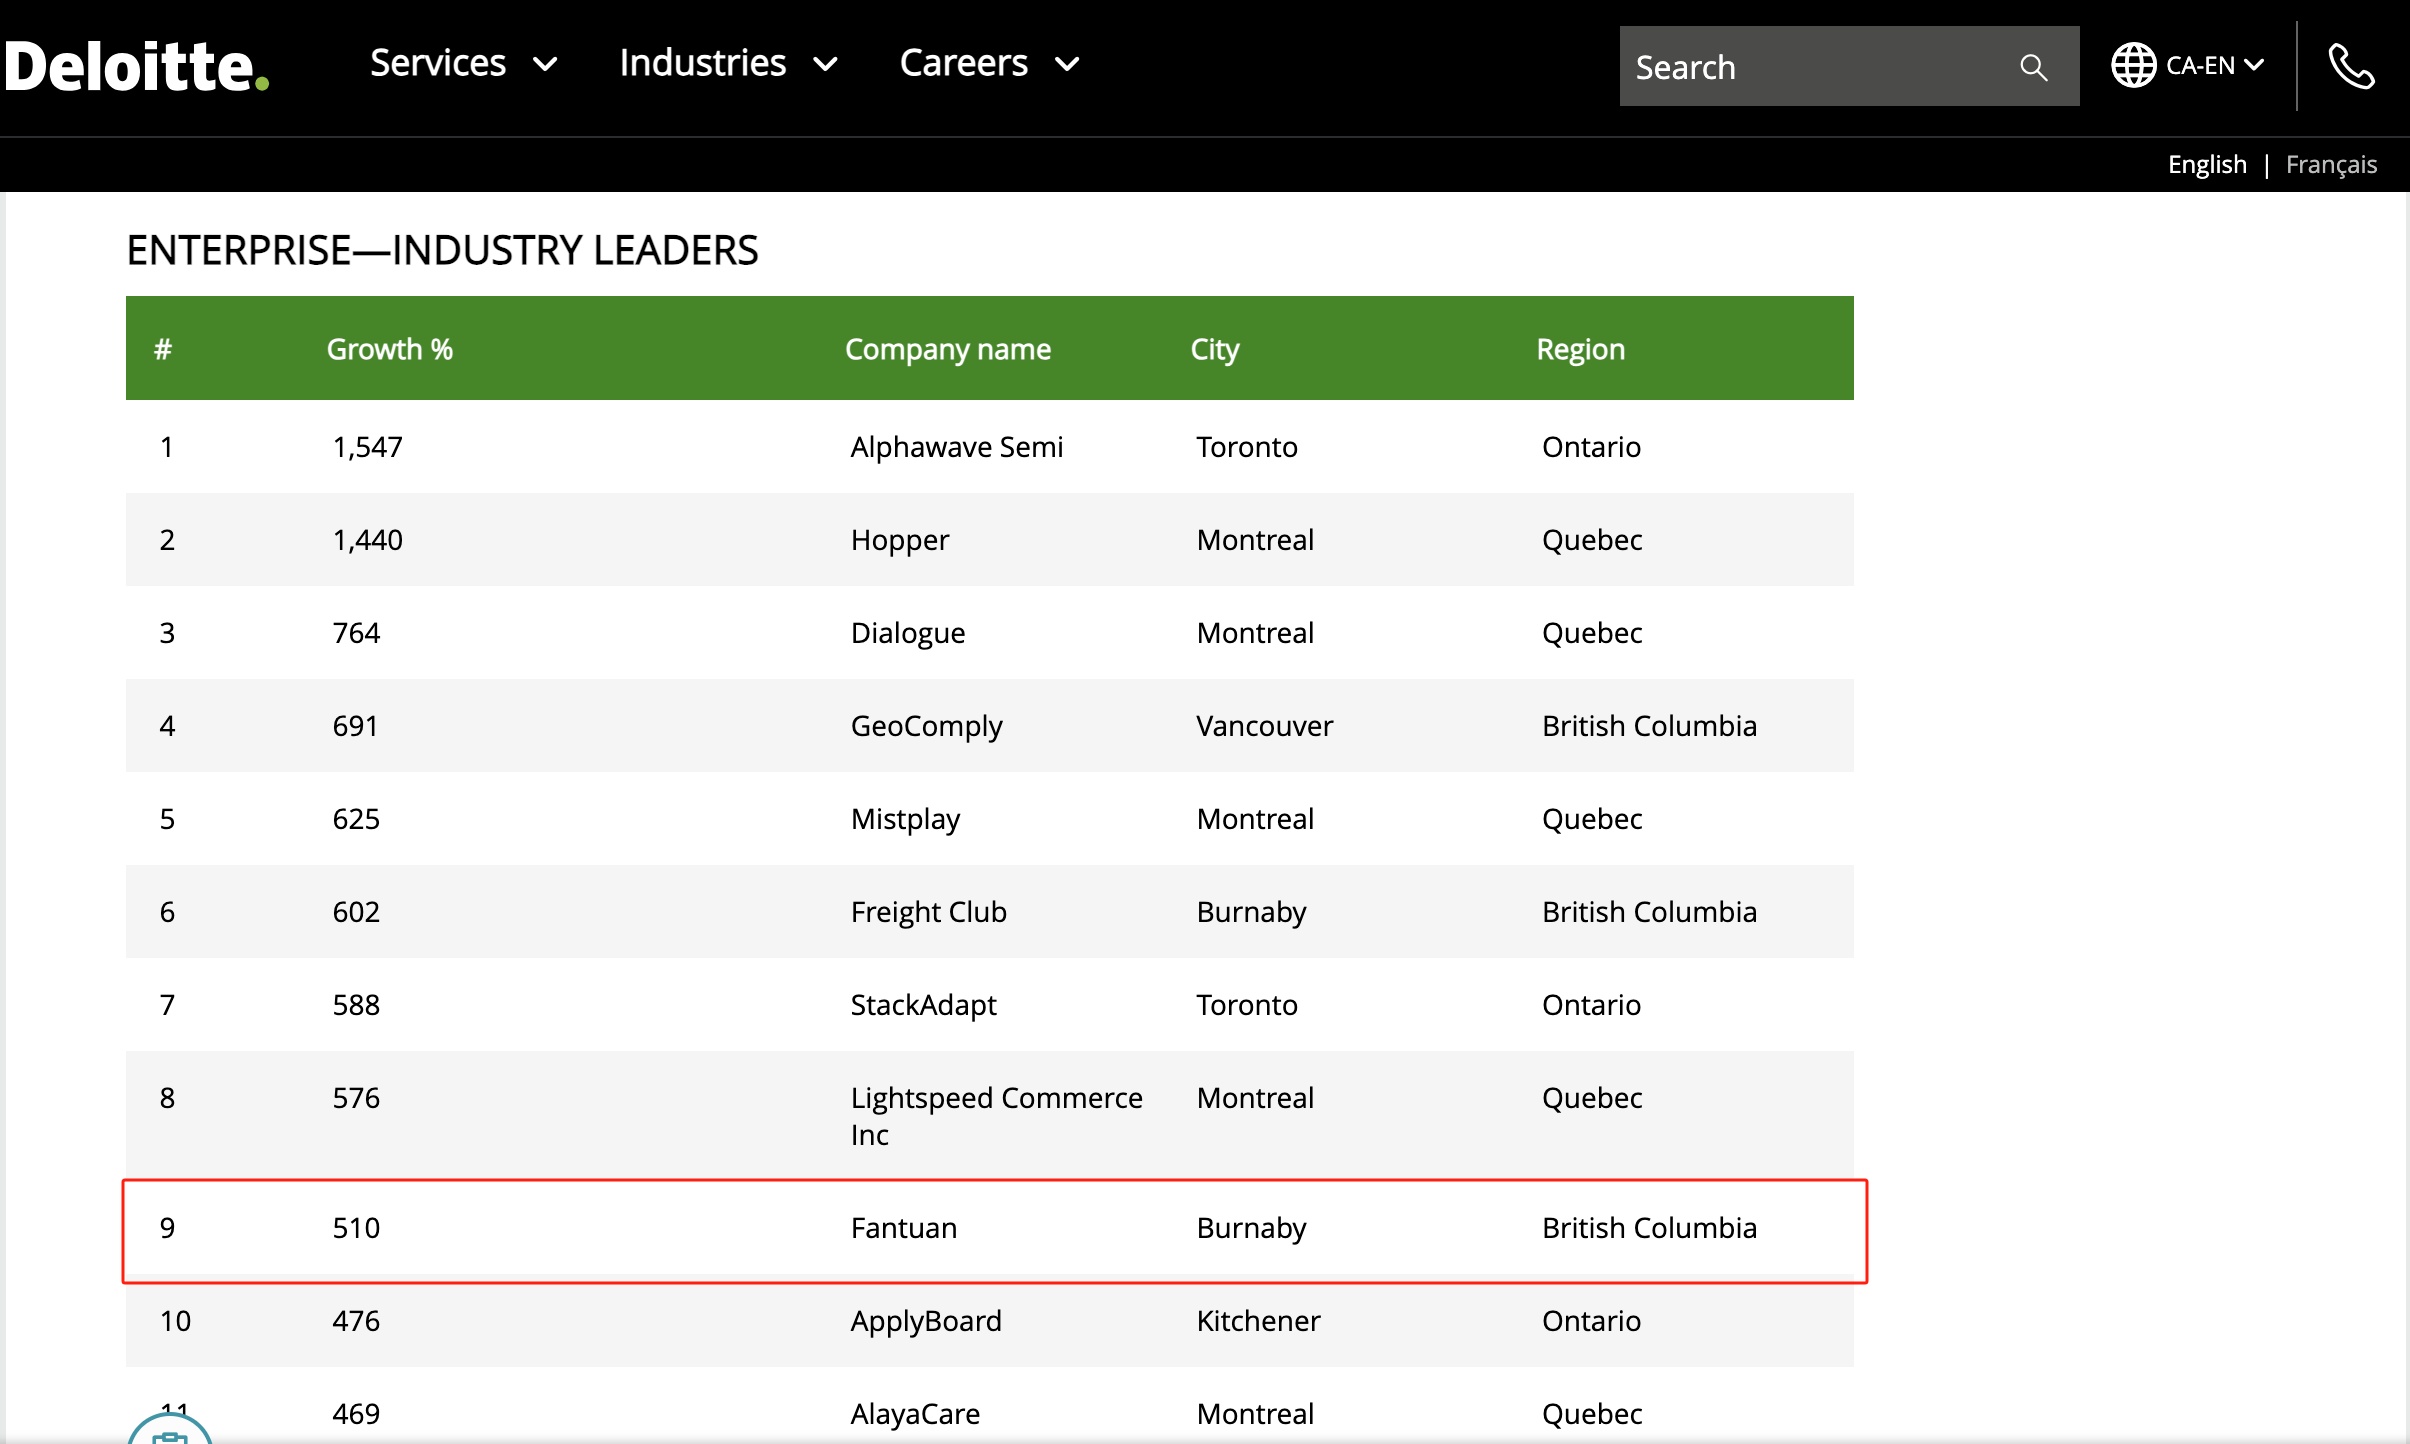Select the Lightspeed Commerce Inc cell
This screenshot has width=2410, height=1444.
[997, 1116]
